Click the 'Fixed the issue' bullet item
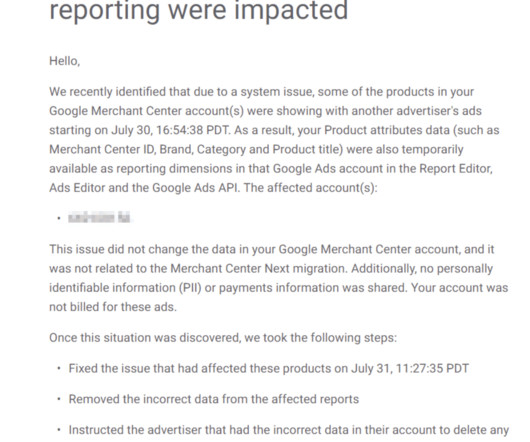 point(269,368)
